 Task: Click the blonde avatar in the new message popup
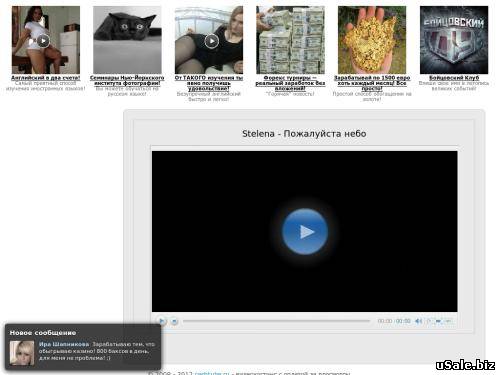tap(22, 353)
